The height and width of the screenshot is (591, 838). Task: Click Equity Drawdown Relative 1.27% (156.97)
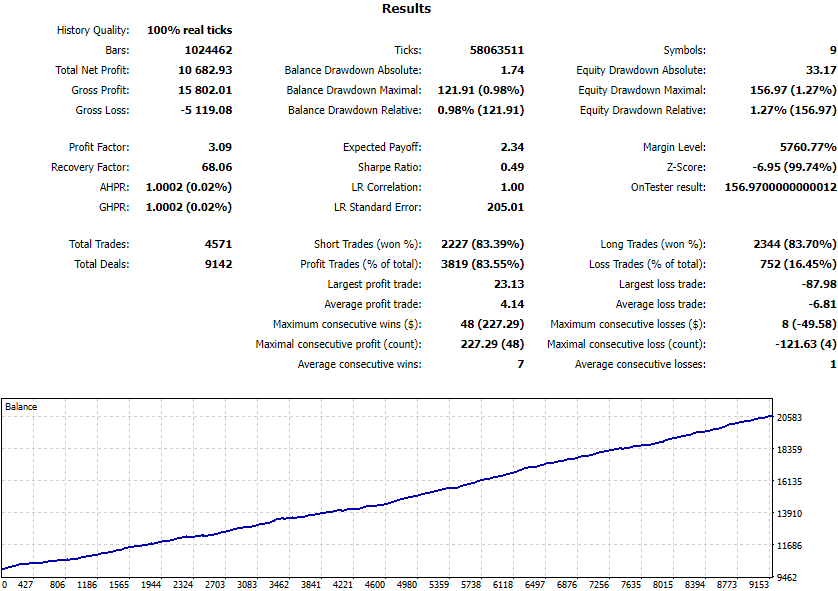793,110
